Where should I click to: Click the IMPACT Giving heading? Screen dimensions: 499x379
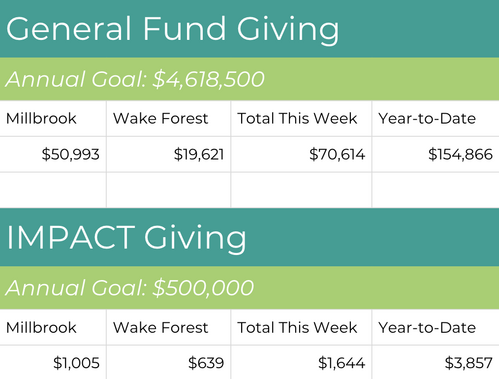pos(126,239)
